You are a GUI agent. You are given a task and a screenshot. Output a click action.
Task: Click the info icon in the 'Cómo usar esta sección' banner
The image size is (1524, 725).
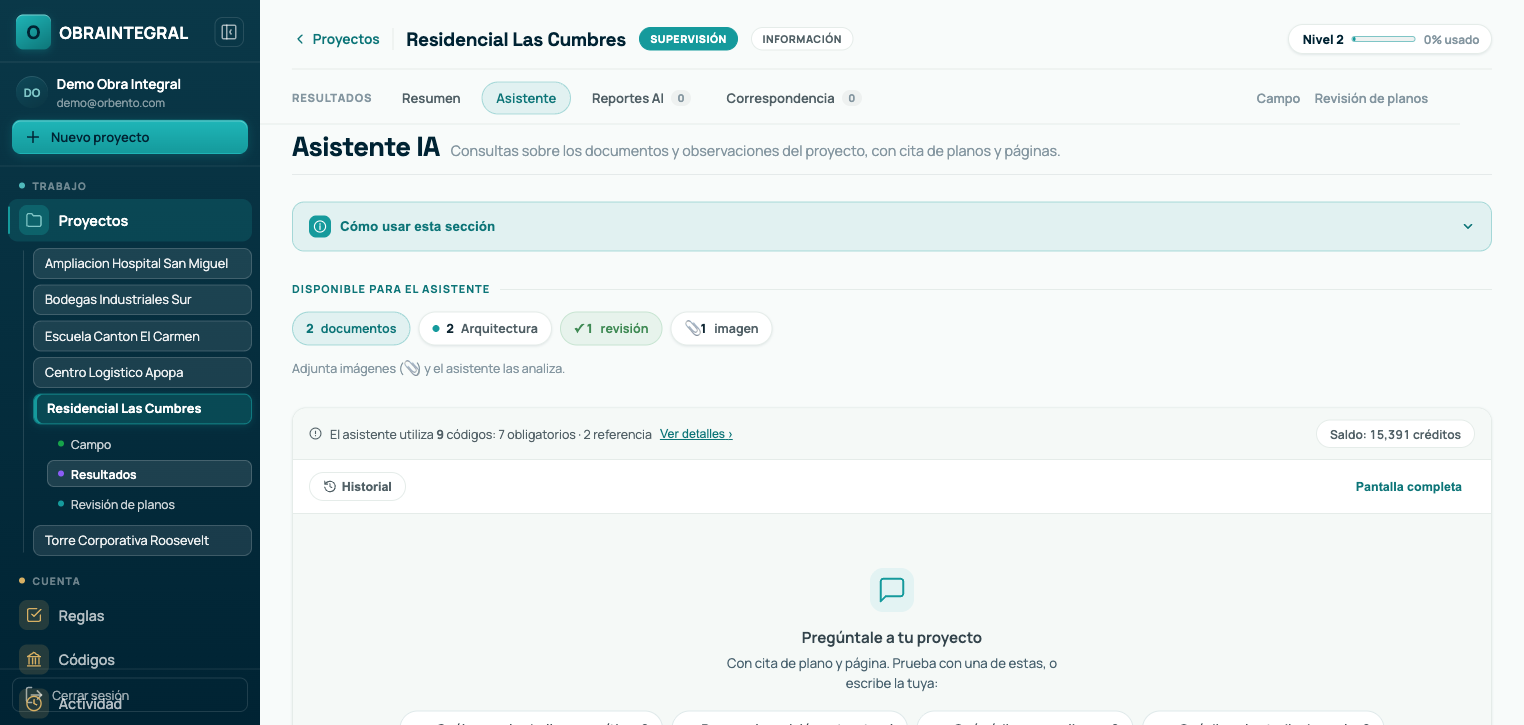point(320,226)
